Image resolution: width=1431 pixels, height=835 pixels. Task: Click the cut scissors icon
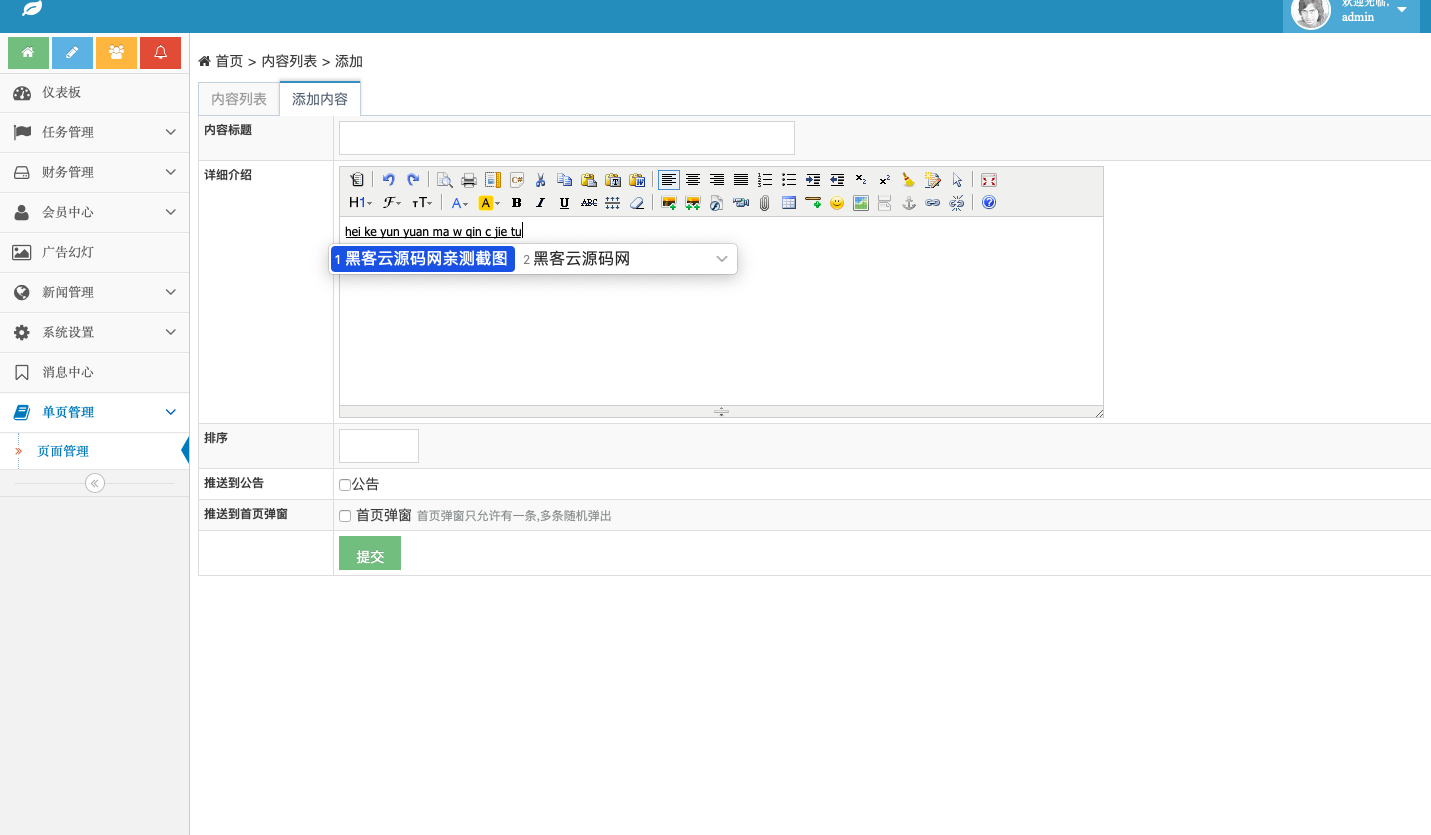point(540,180)
